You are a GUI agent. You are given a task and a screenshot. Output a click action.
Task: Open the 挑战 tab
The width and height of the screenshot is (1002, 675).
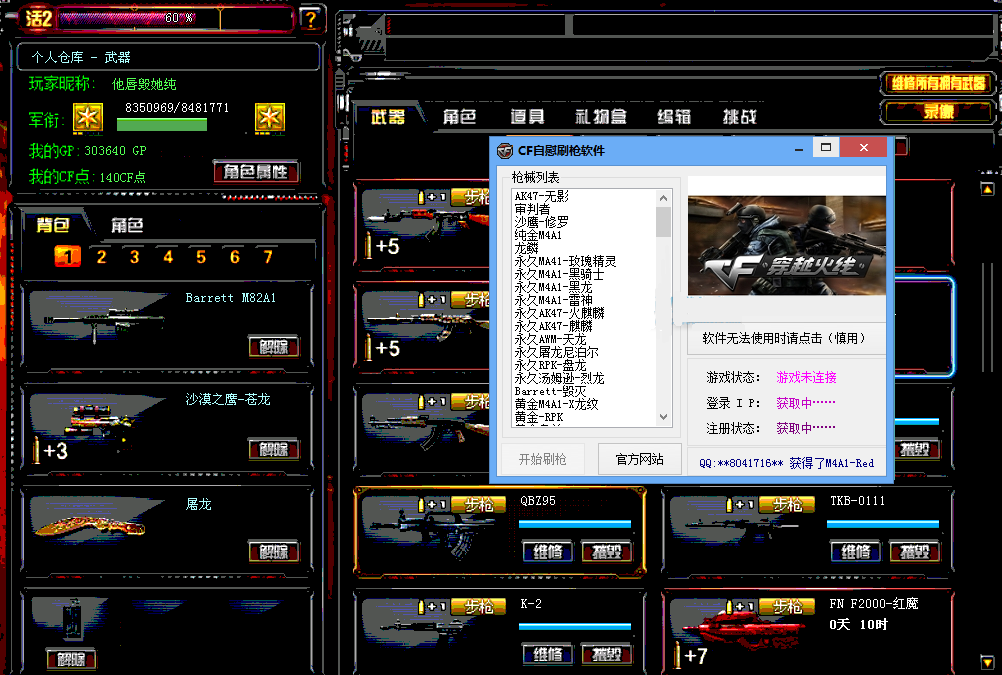click(x=739, y=117)
